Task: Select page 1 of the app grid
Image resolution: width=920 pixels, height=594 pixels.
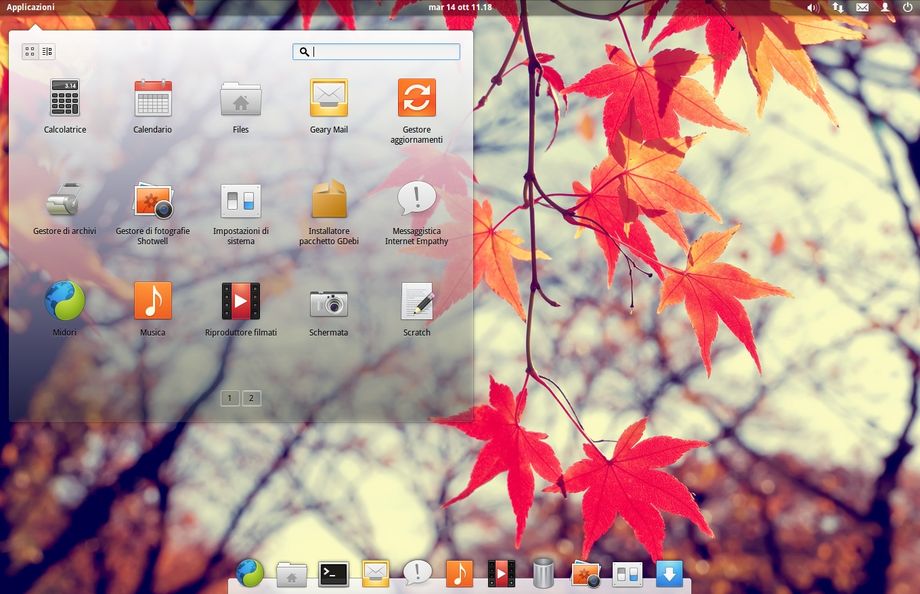Action: (230, 398)
